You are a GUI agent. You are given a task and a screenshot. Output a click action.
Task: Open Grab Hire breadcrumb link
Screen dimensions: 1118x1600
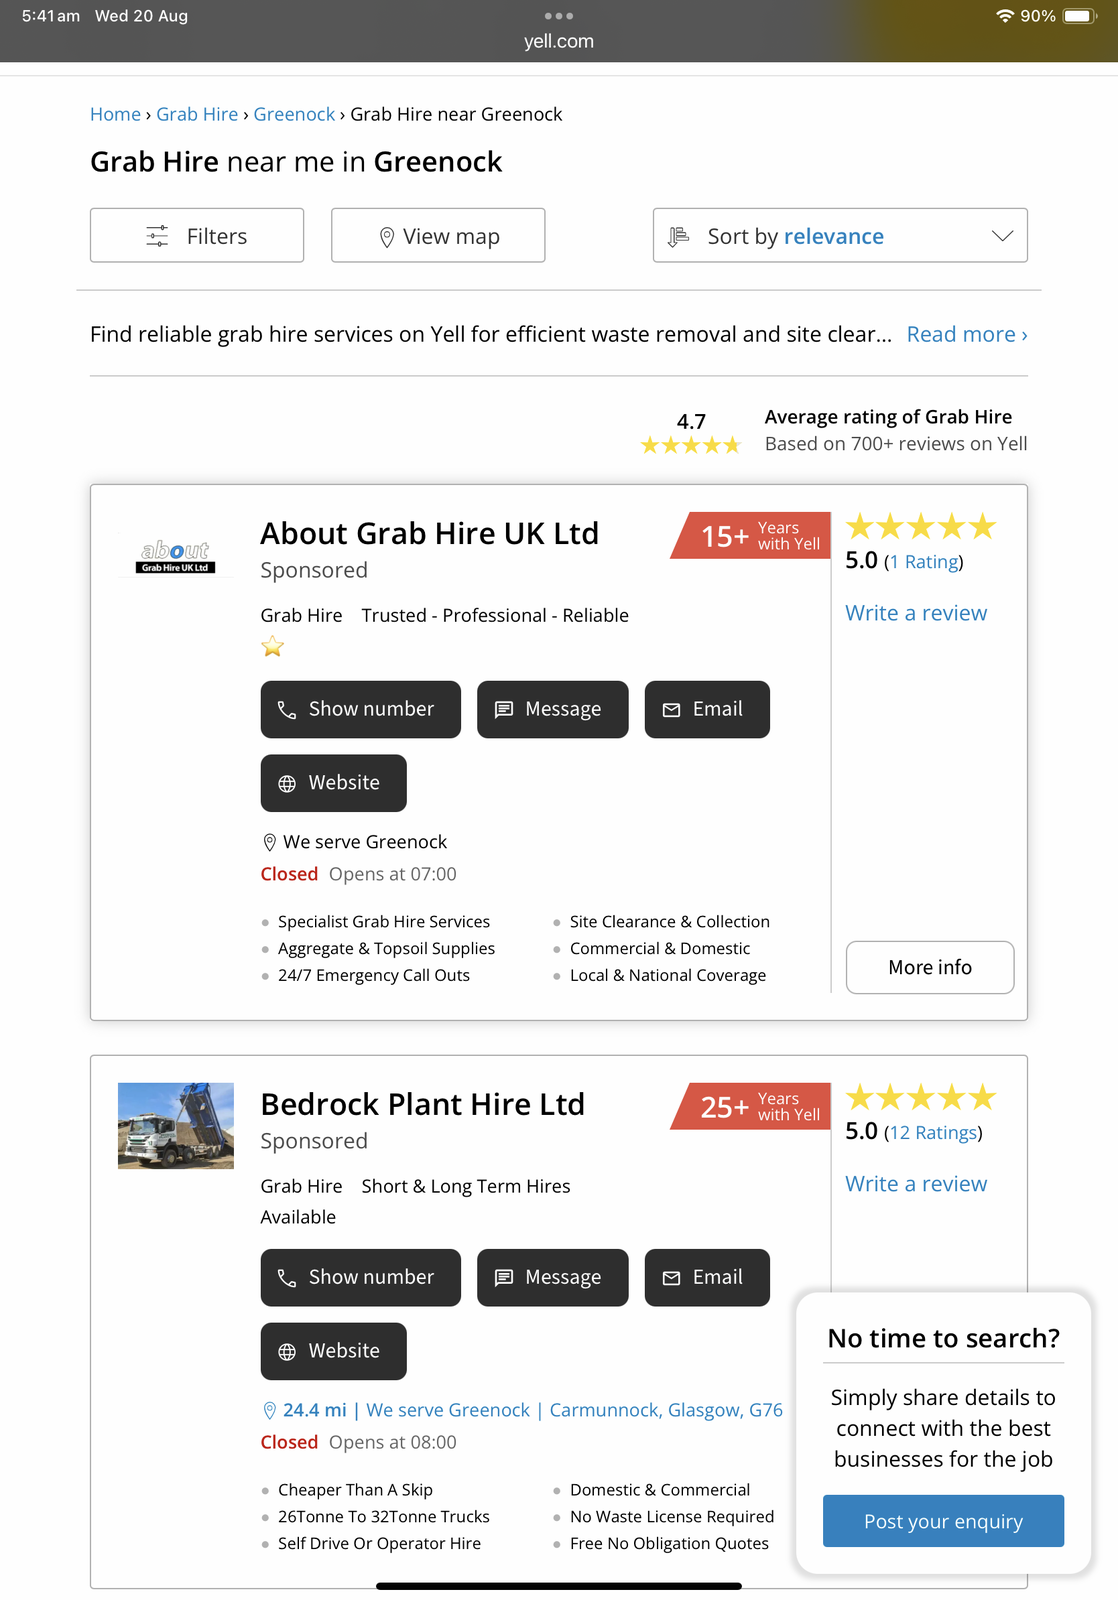pyautogui.click(x=197, y=114)
